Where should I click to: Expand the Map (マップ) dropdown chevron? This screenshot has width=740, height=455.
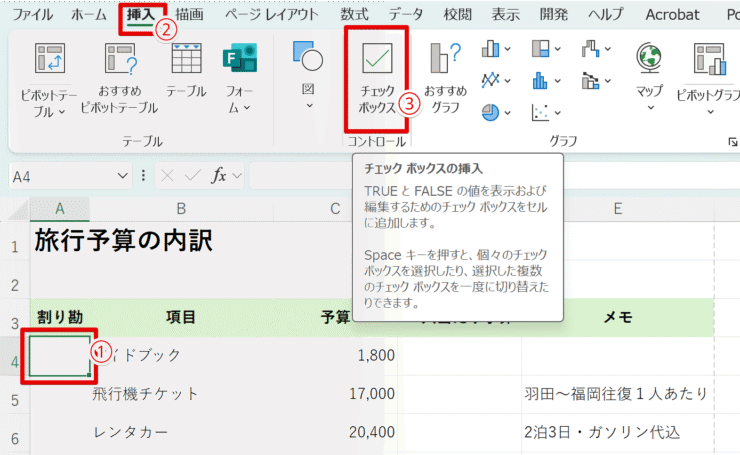click(651, 108)
